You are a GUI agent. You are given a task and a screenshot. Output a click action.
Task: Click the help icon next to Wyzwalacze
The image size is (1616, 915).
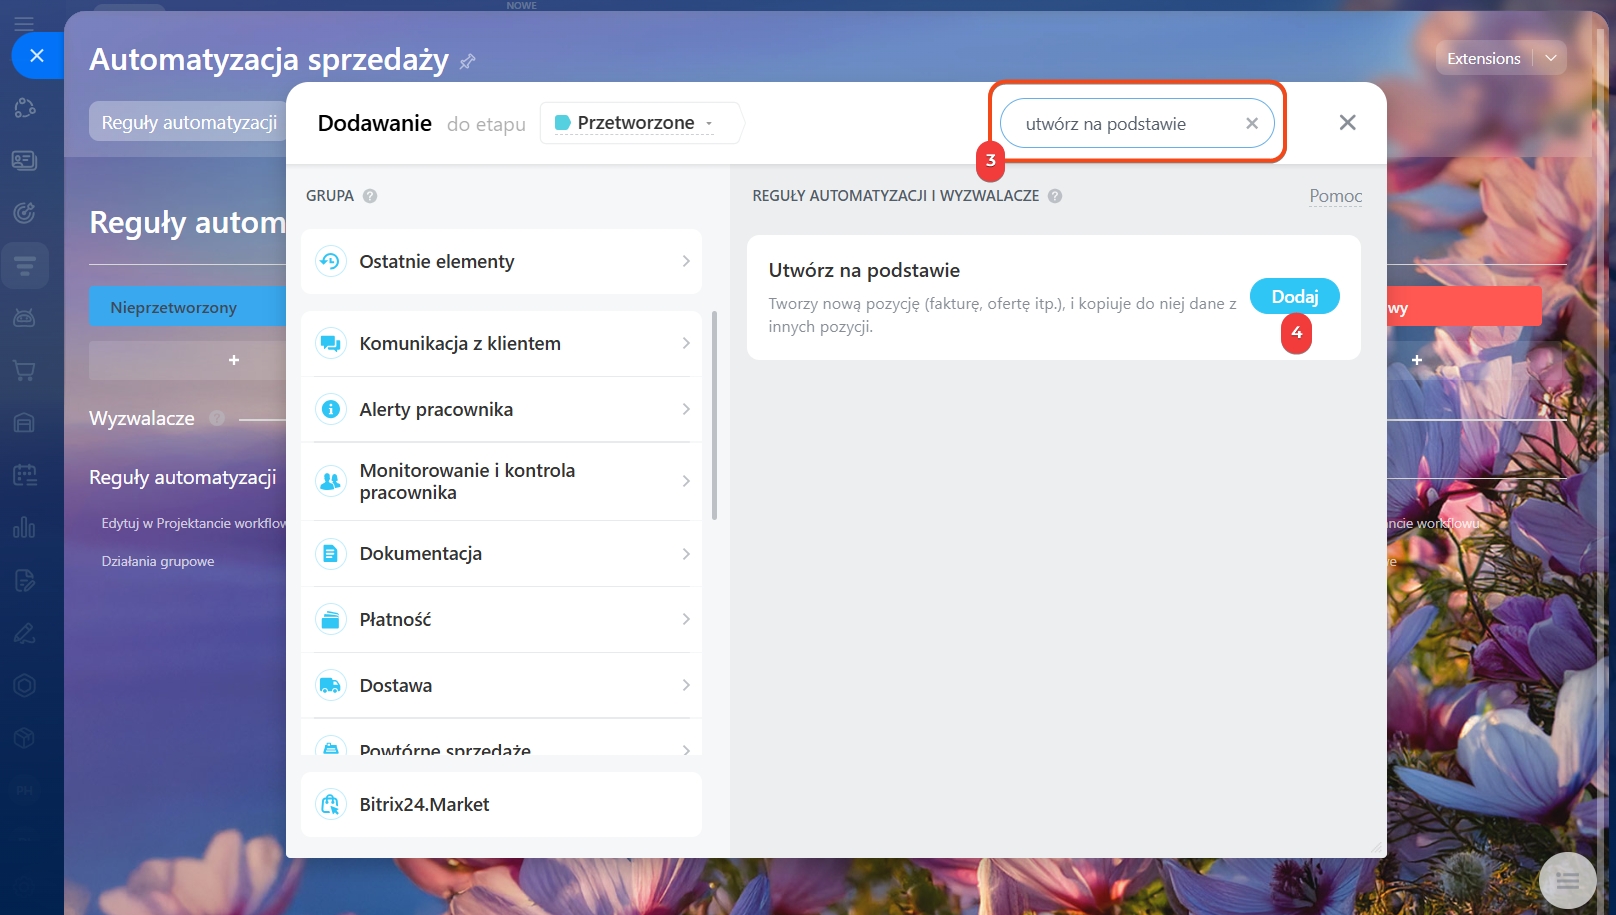click(x=217, y=419)
